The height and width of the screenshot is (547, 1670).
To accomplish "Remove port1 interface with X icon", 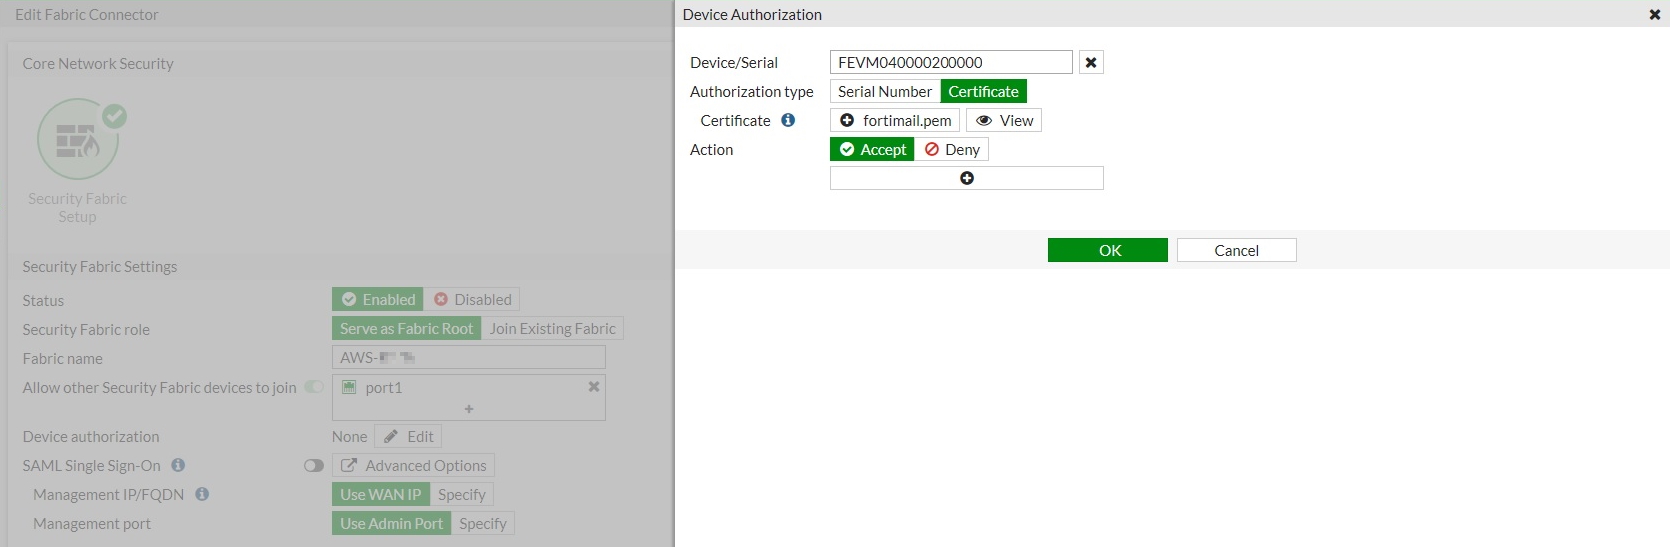I will coord(594,387).
